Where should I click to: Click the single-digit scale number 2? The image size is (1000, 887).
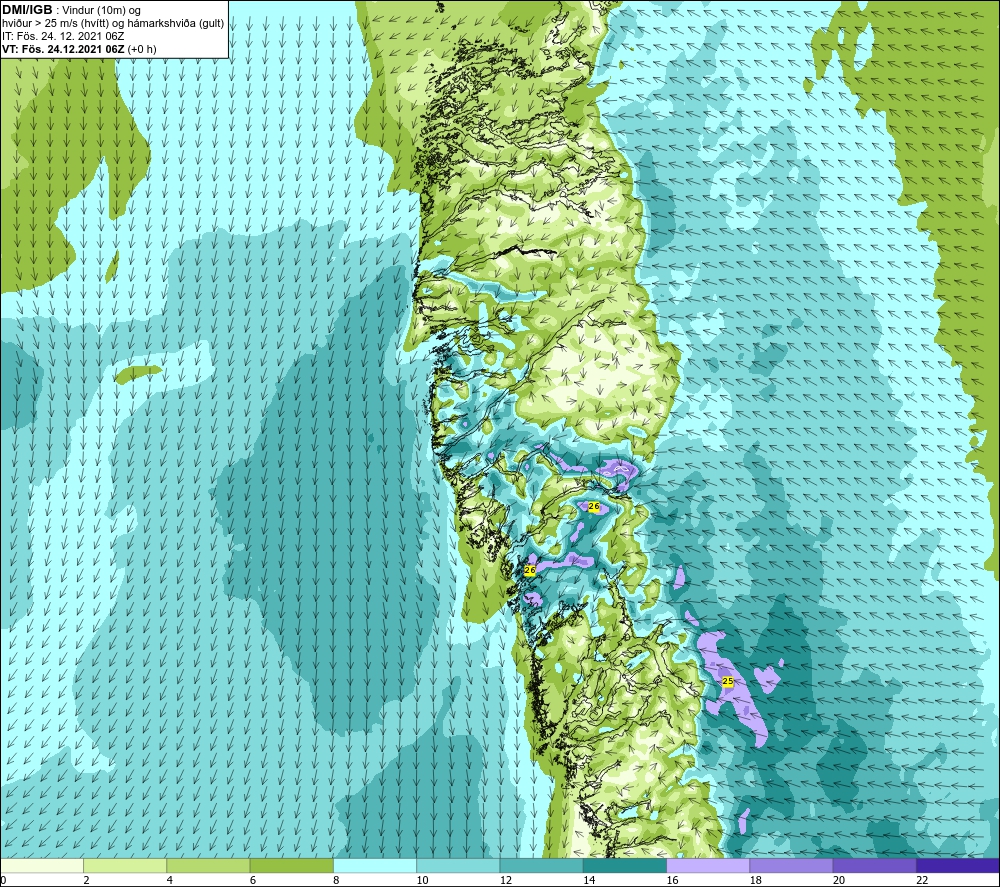pos(86,881)
